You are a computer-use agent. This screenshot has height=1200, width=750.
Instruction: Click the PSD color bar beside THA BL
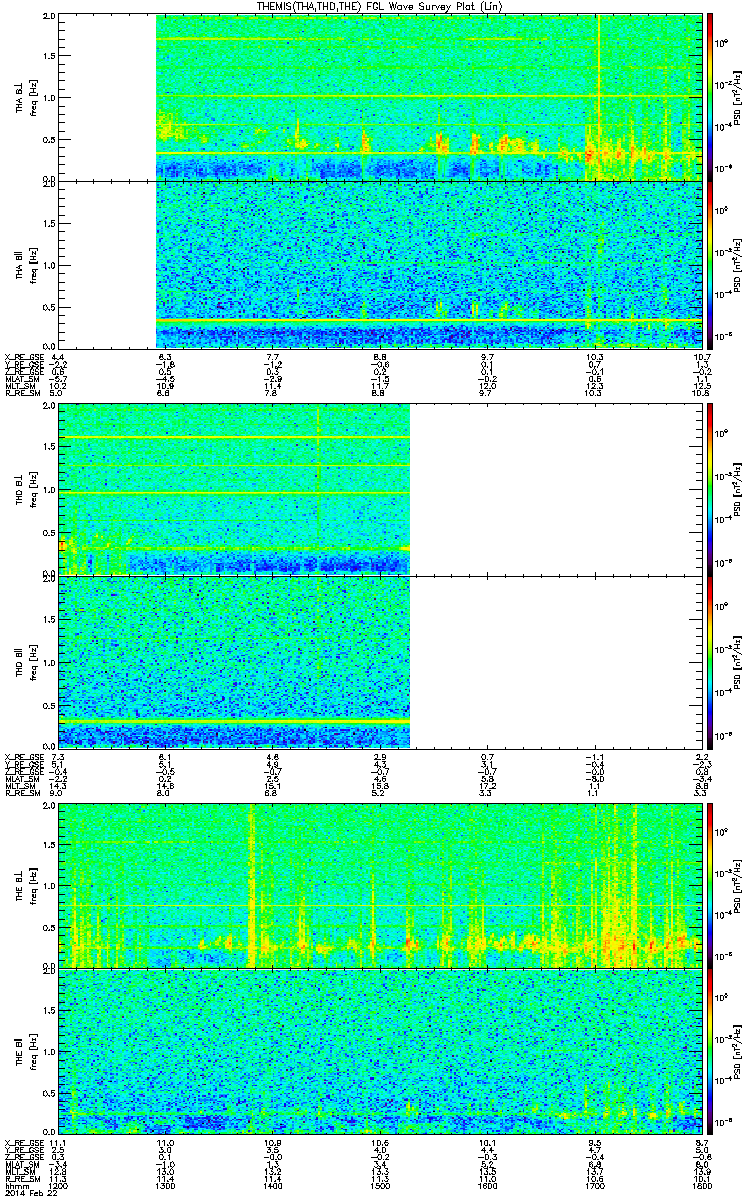point(709,97)
